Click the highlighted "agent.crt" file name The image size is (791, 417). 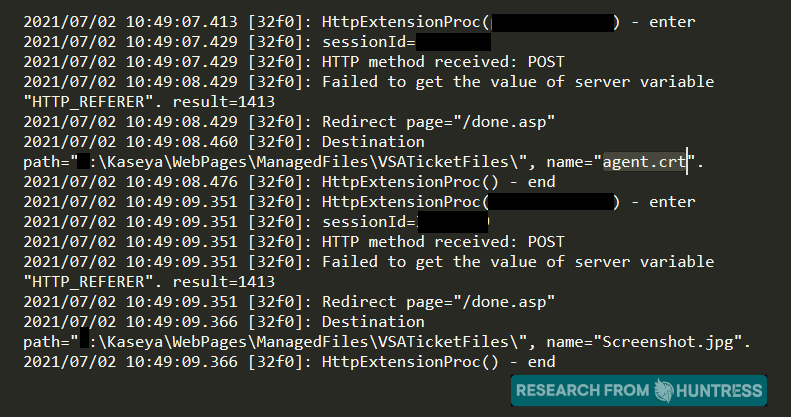coord(644,162)
